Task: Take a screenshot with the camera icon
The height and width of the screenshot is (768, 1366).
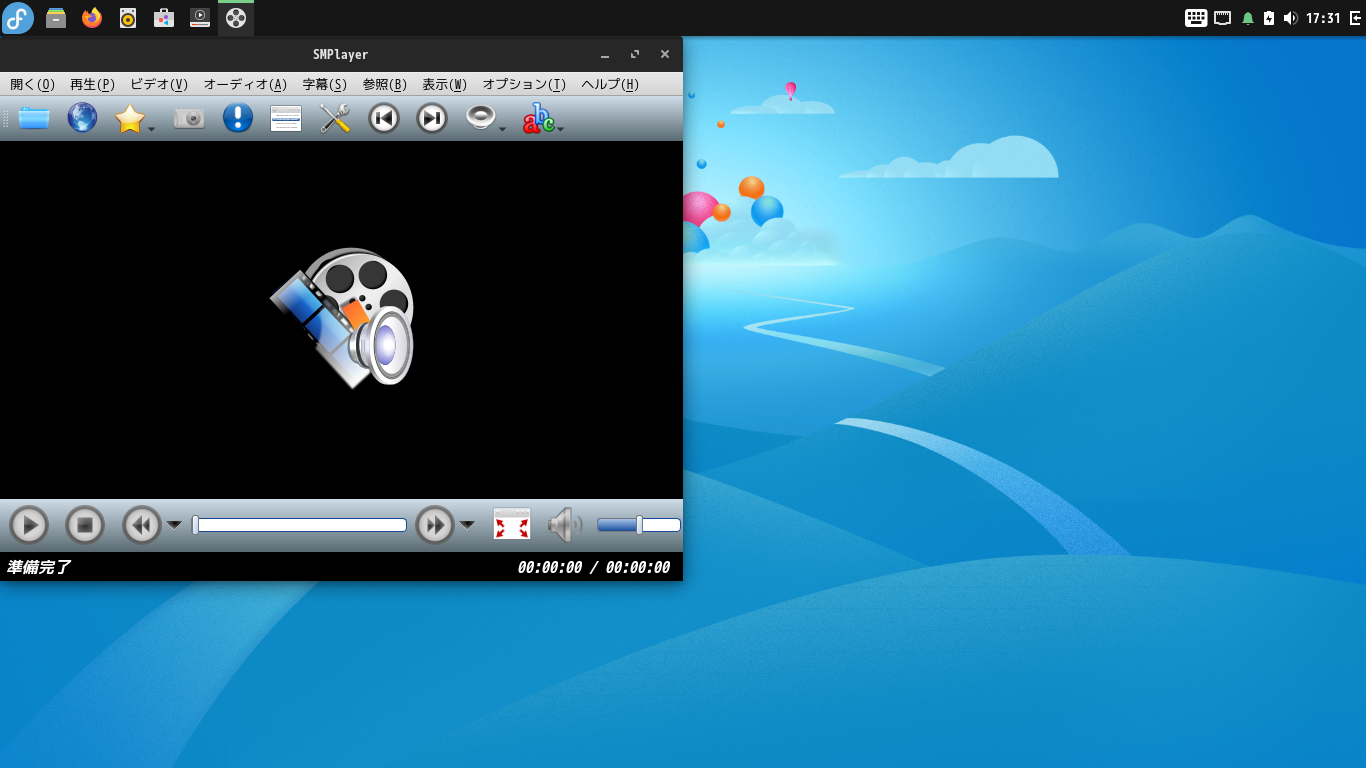Action: pos(189,118)
